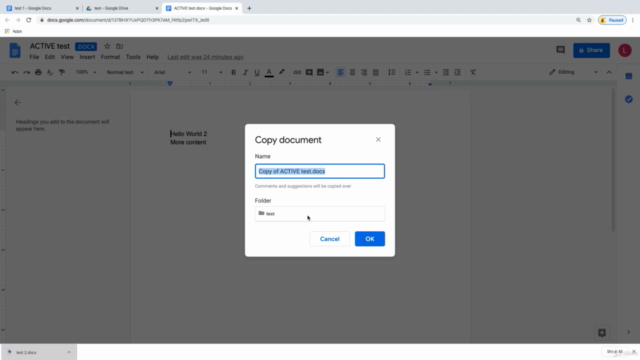The image size is (640, 360).
Task: Collapse the menus with up chevron
Action: pos(609,72)
